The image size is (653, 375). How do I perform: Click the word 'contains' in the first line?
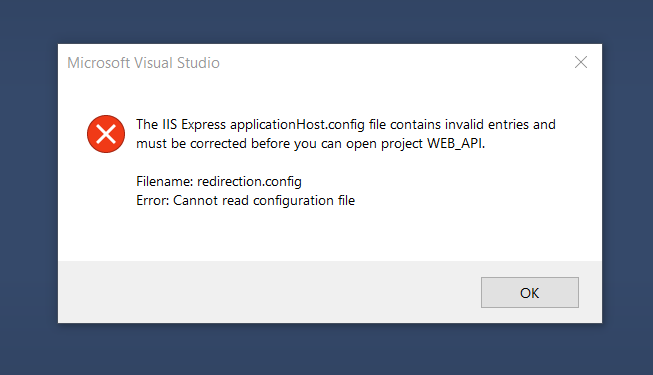[415, 125]
